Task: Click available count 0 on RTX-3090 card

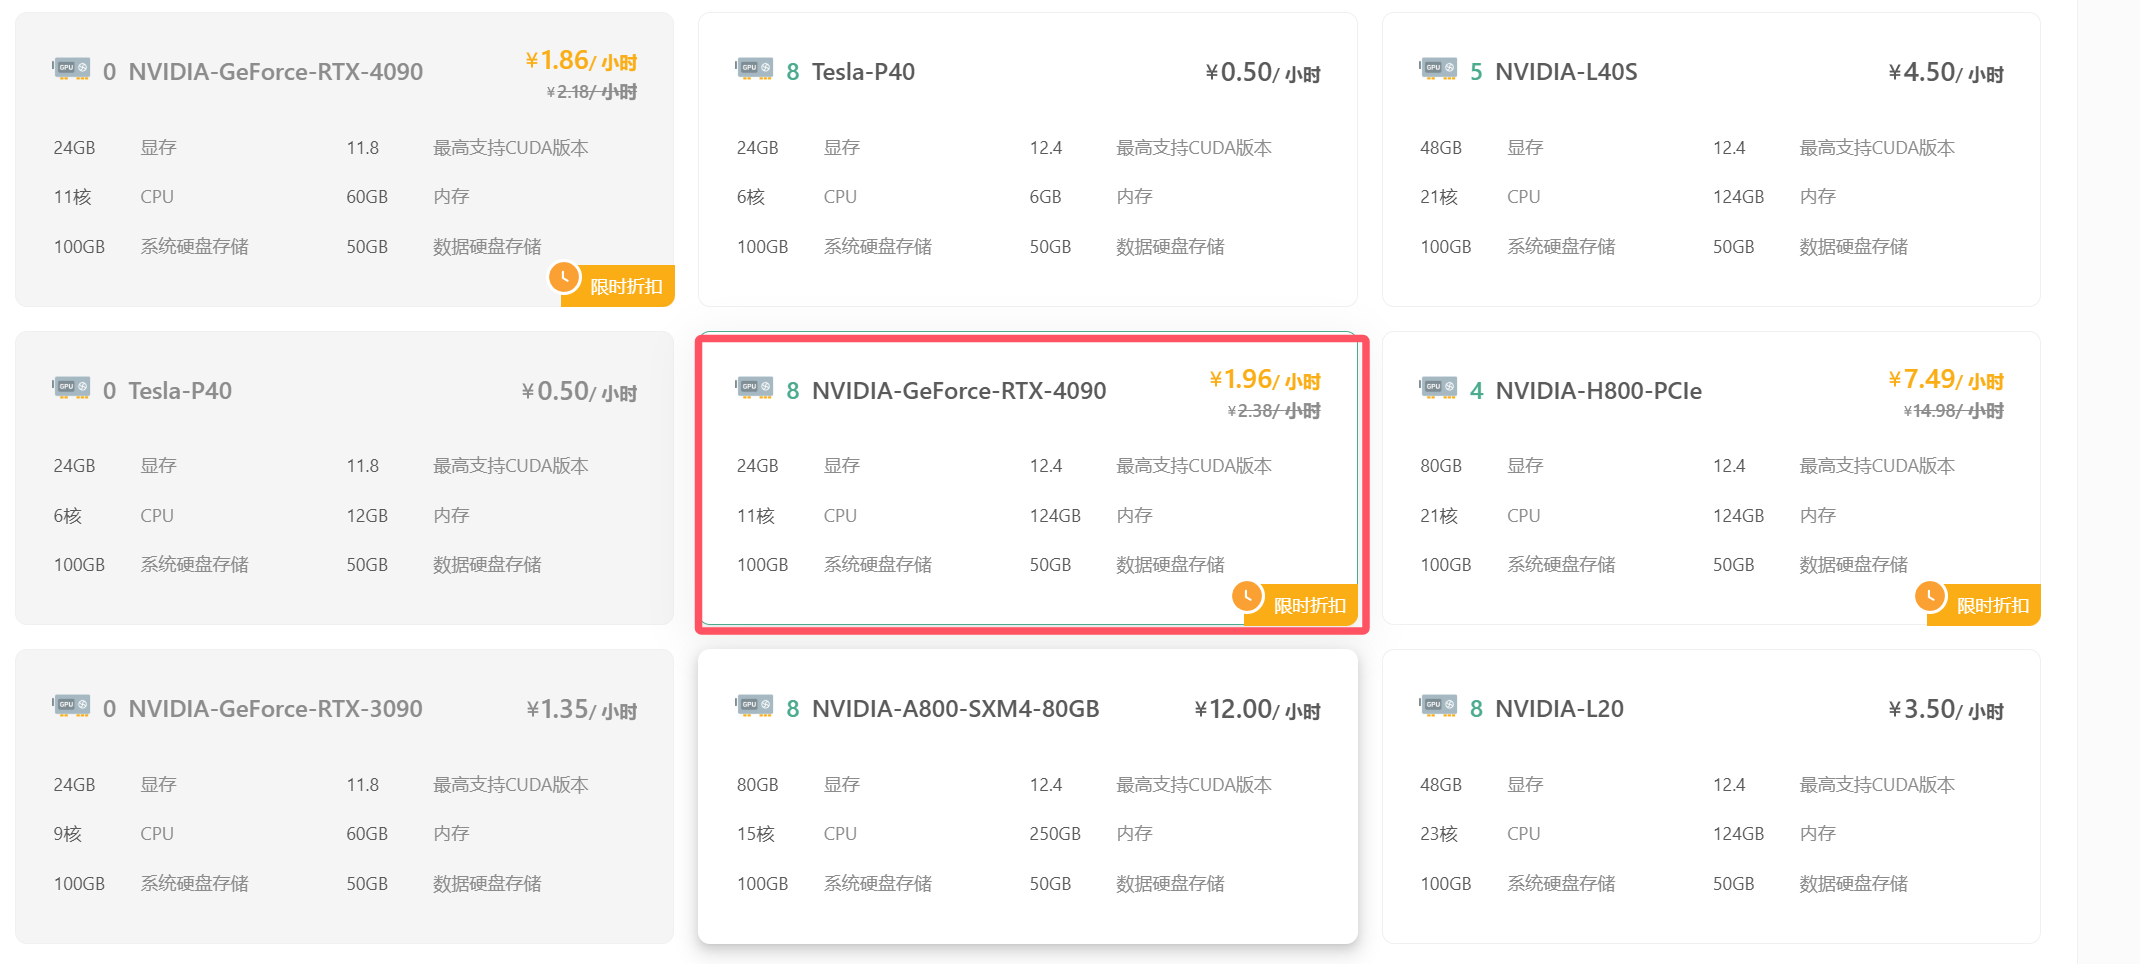Action: [109, 709]
